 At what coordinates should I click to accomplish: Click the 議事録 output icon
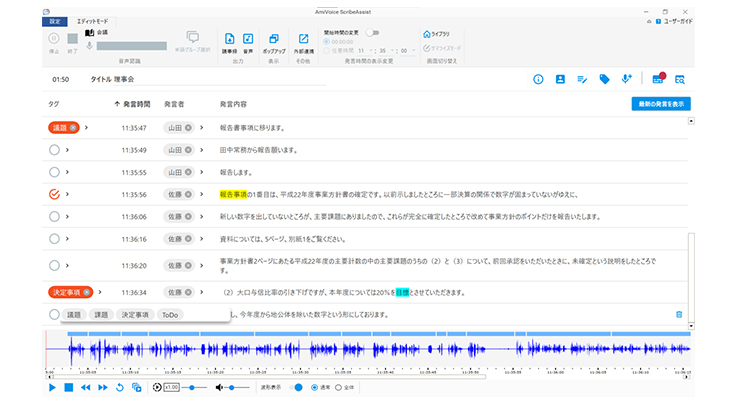[x=230, y=41]
